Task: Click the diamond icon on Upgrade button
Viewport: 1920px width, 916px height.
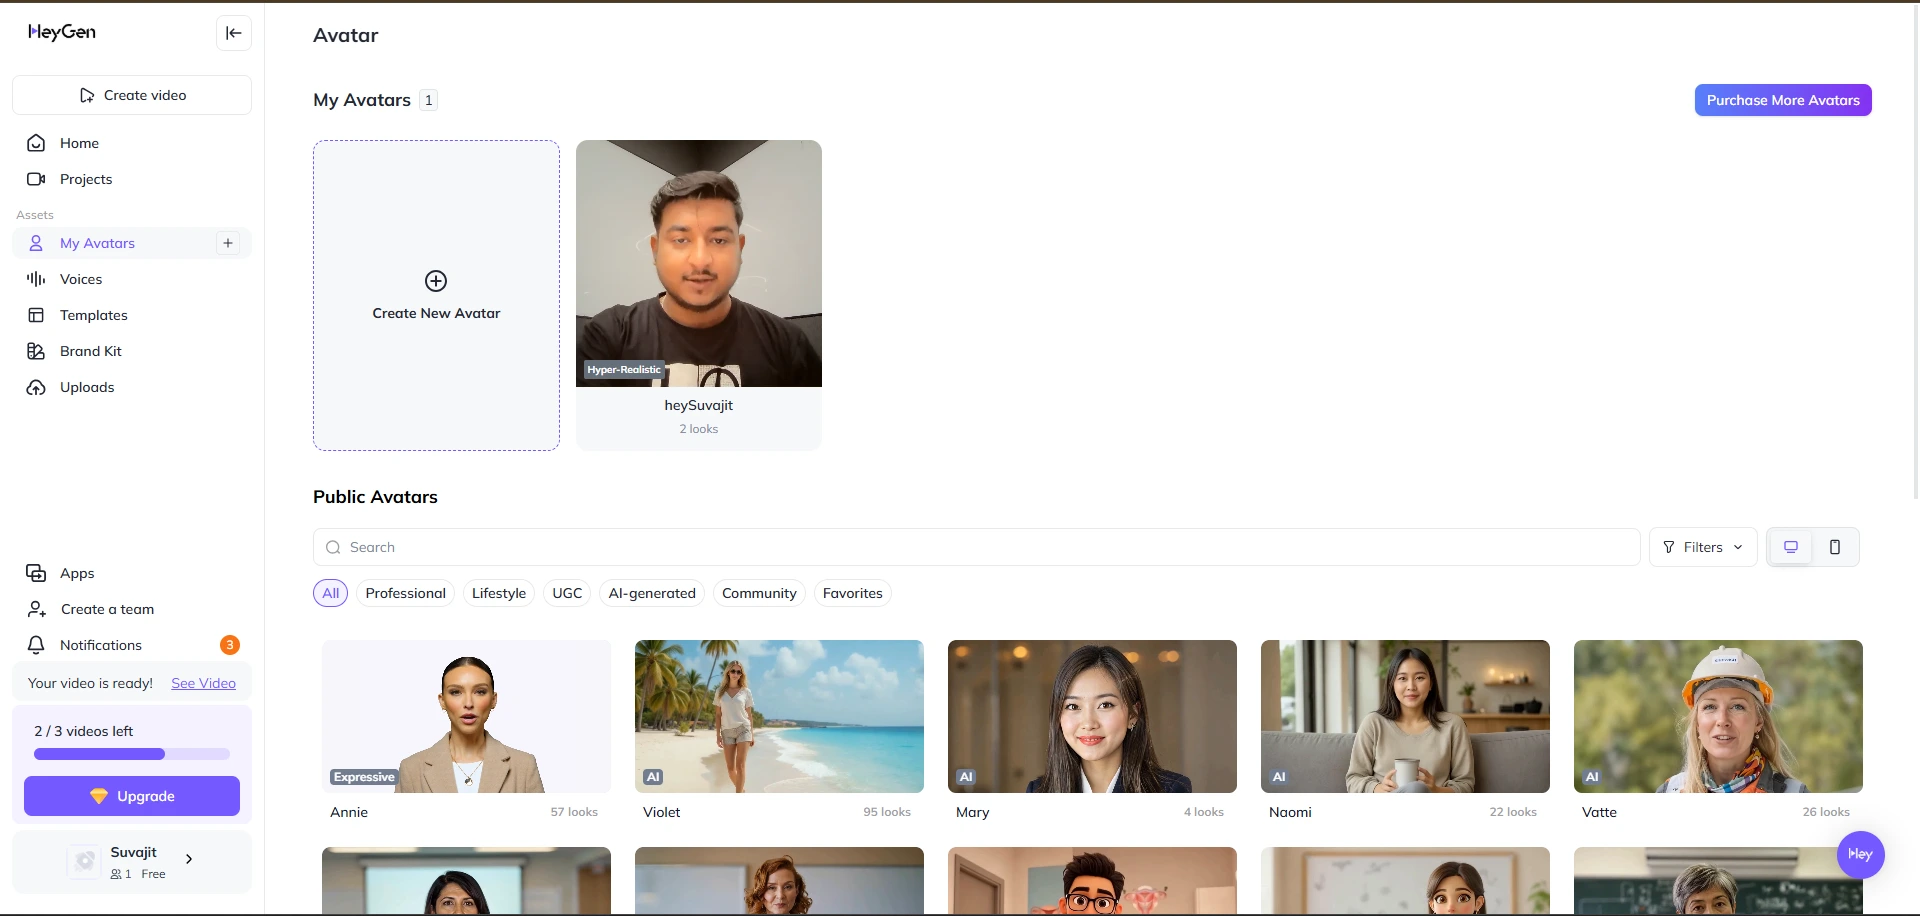Action: [98, 796]
